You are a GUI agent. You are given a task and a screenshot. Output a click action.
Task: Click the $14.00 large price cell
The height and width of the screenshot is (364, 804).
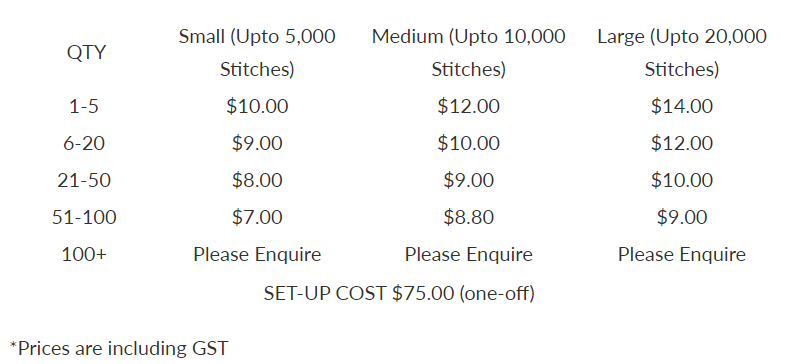(x=681, y=106)
